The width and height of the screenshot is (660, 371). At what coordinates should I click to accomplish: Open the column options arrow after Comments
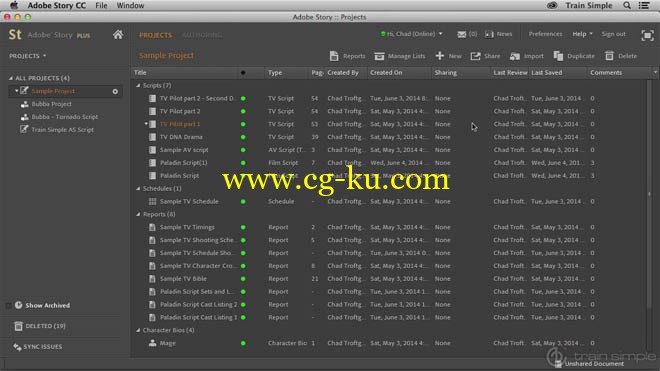point(655,72)
